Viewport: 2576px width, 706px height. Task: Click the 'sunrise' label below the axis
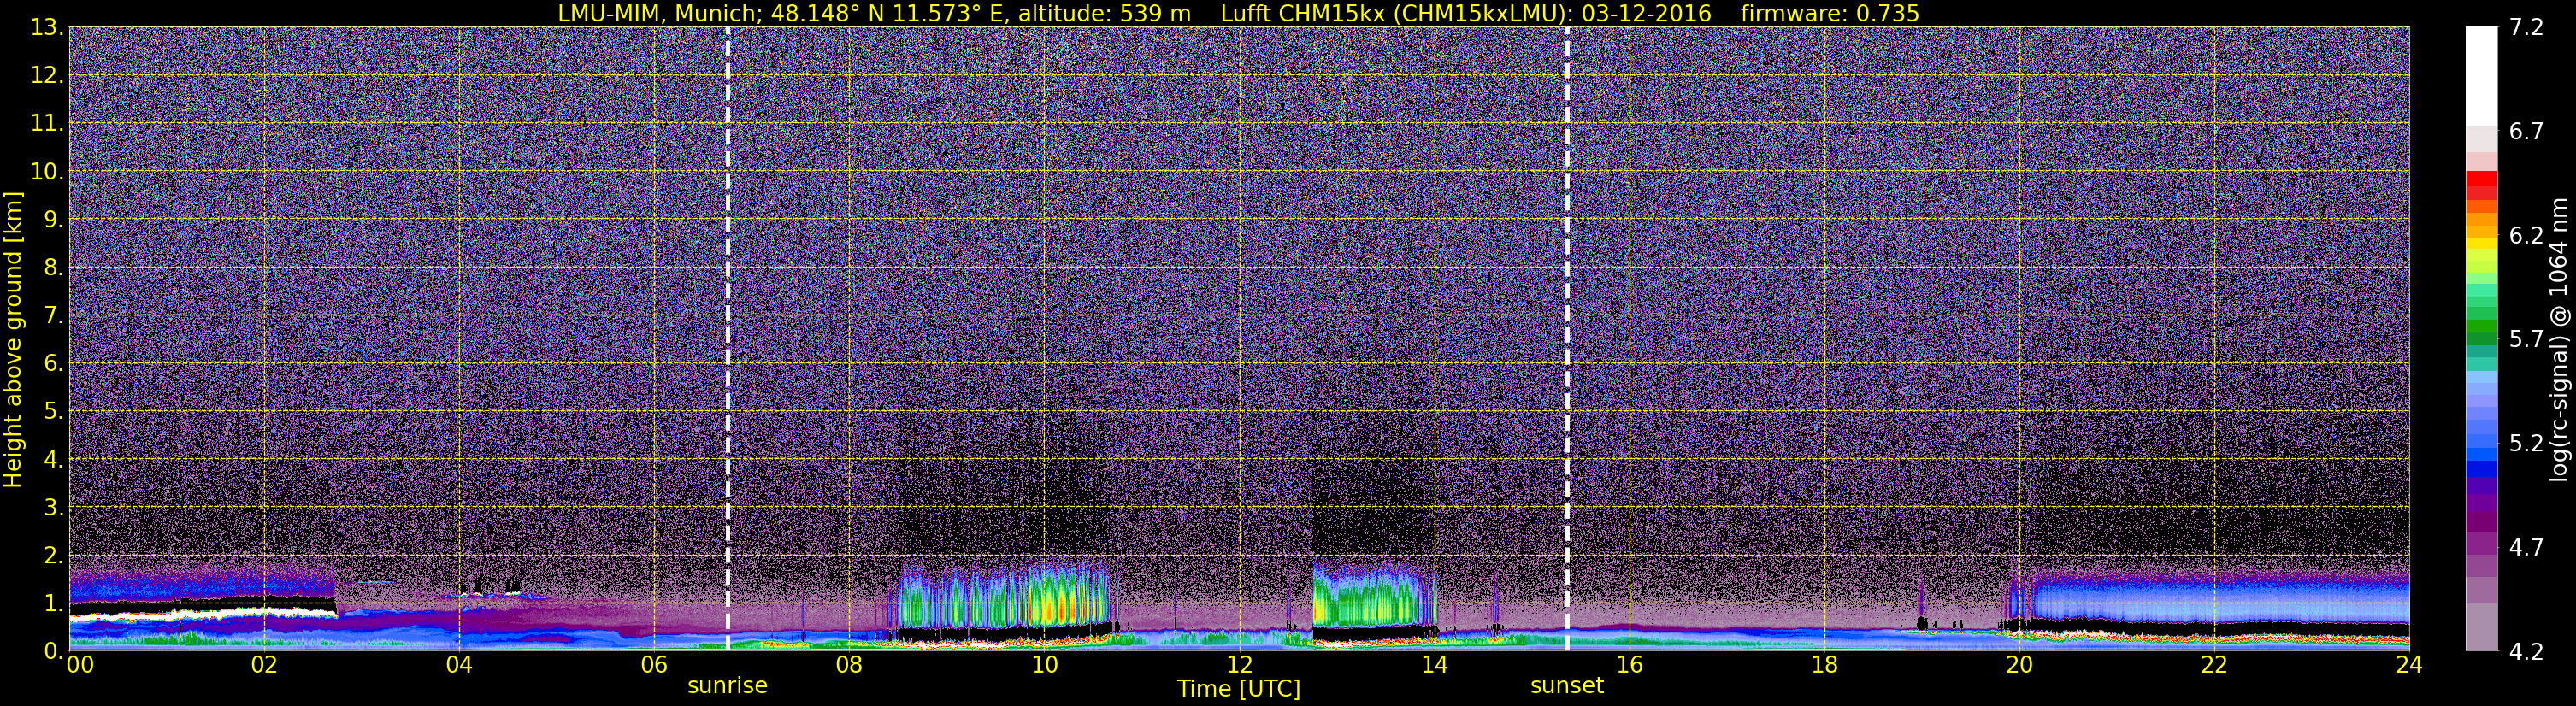point(727,686)
